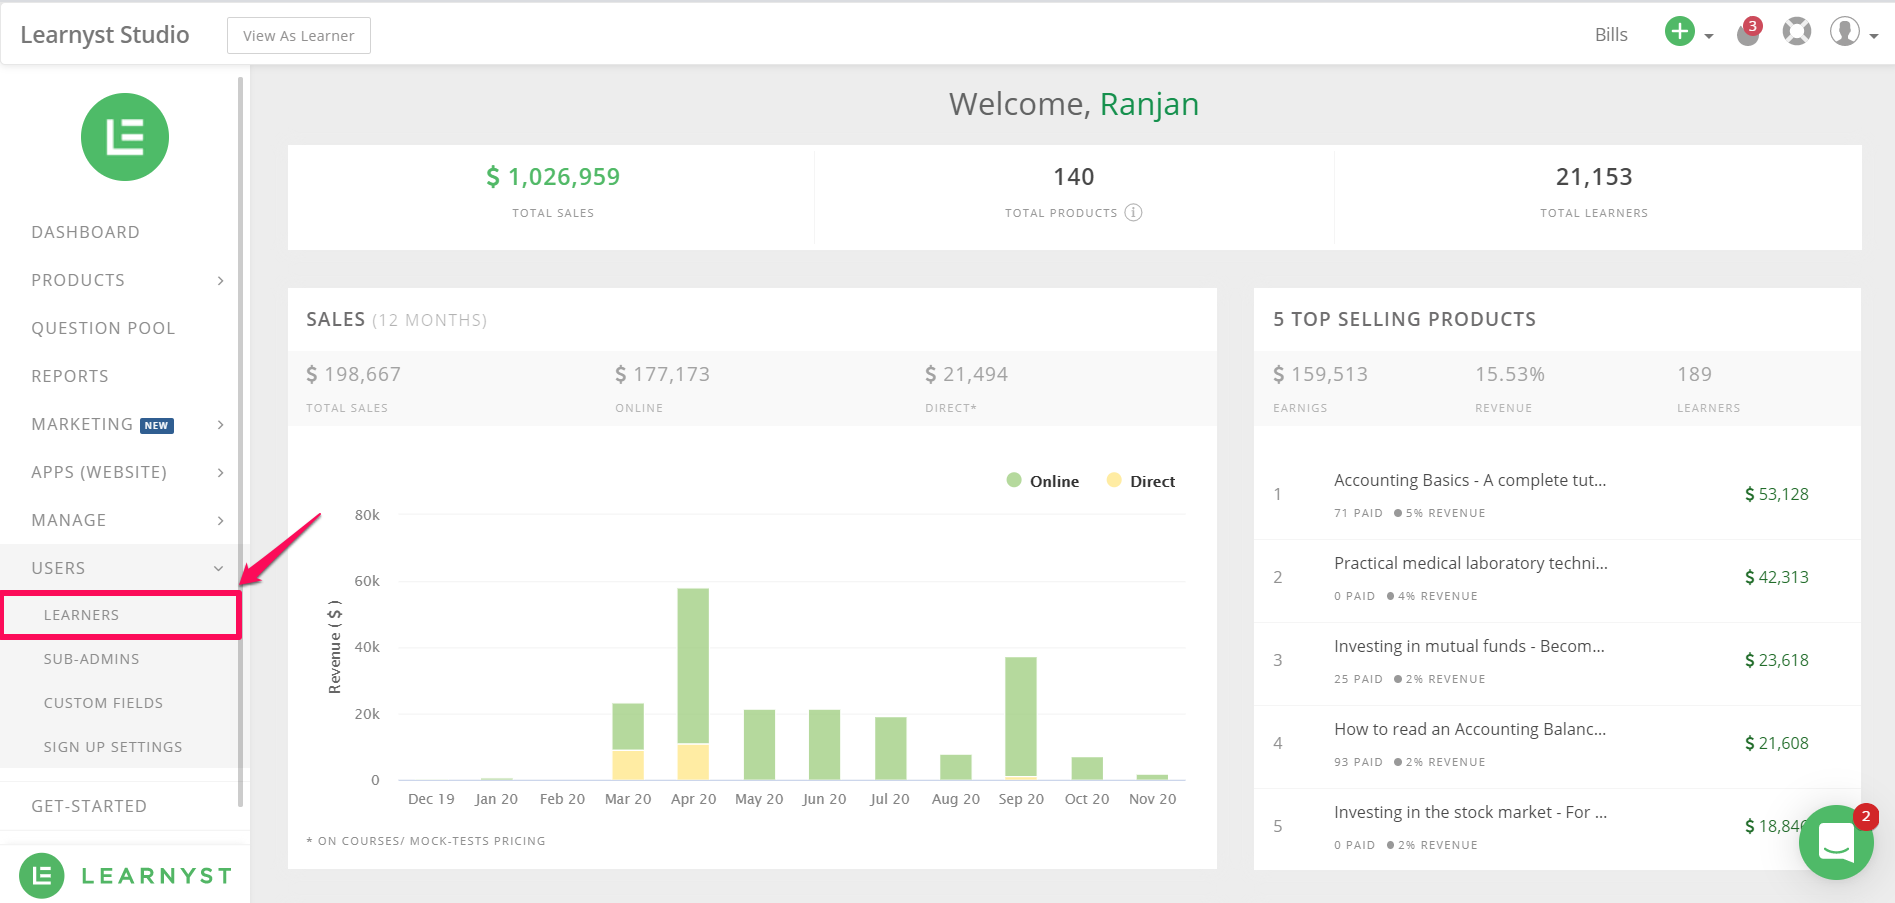Click the $ 21,608 earnings amount
This screenshot has height=903, width=1895.
point(1776,743)
